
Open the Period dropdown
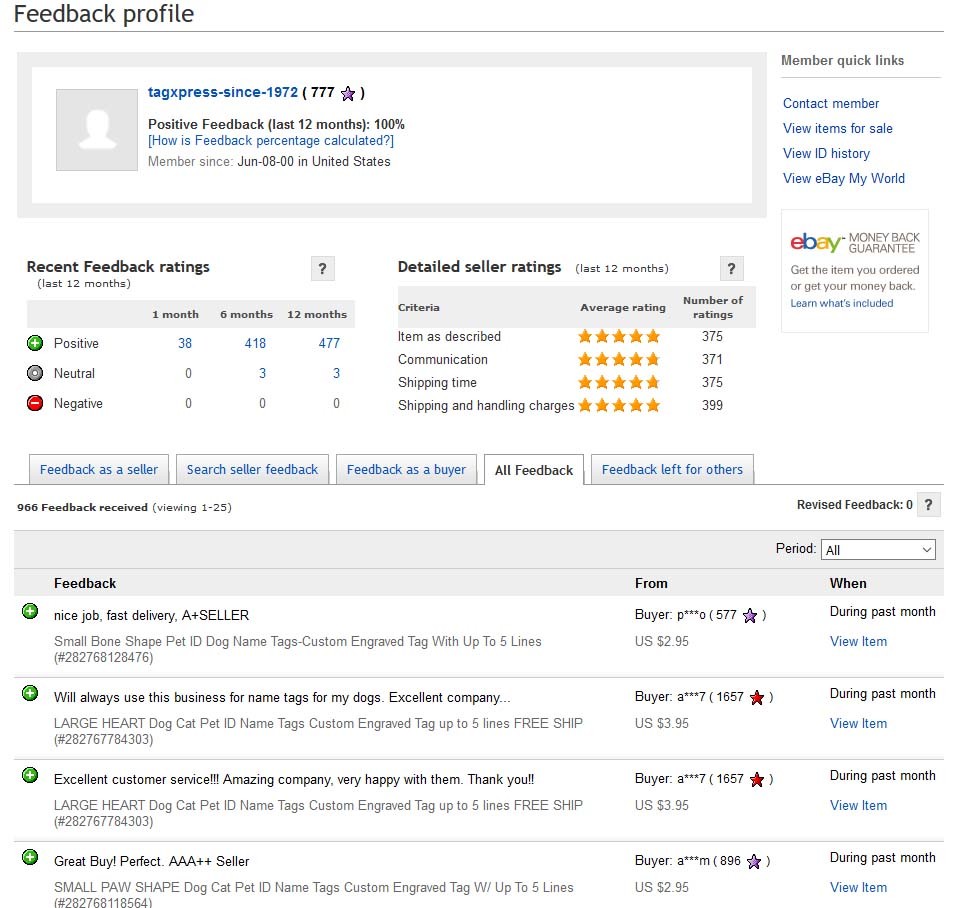pos(877,549)
